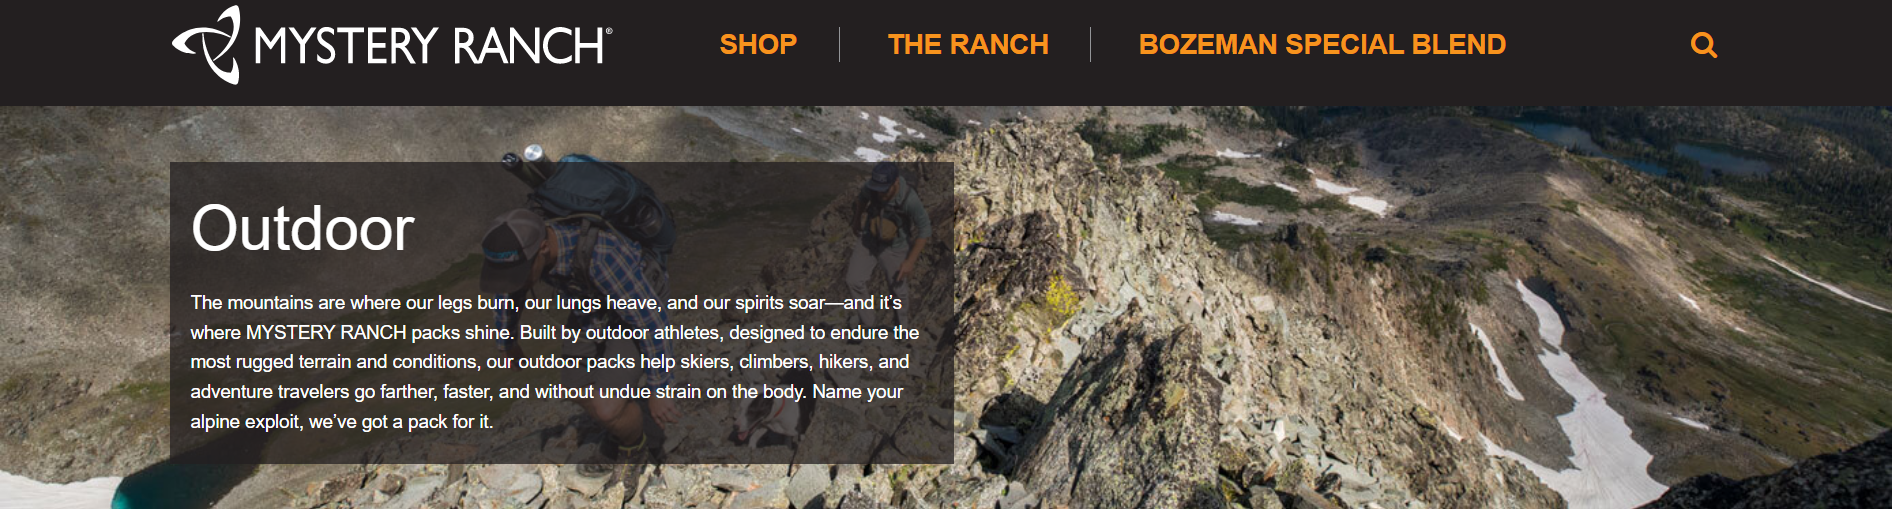The image size is (1892, 509).
Task: Click the yellow-green shrub on the ridge
Action: point(1062,297)
